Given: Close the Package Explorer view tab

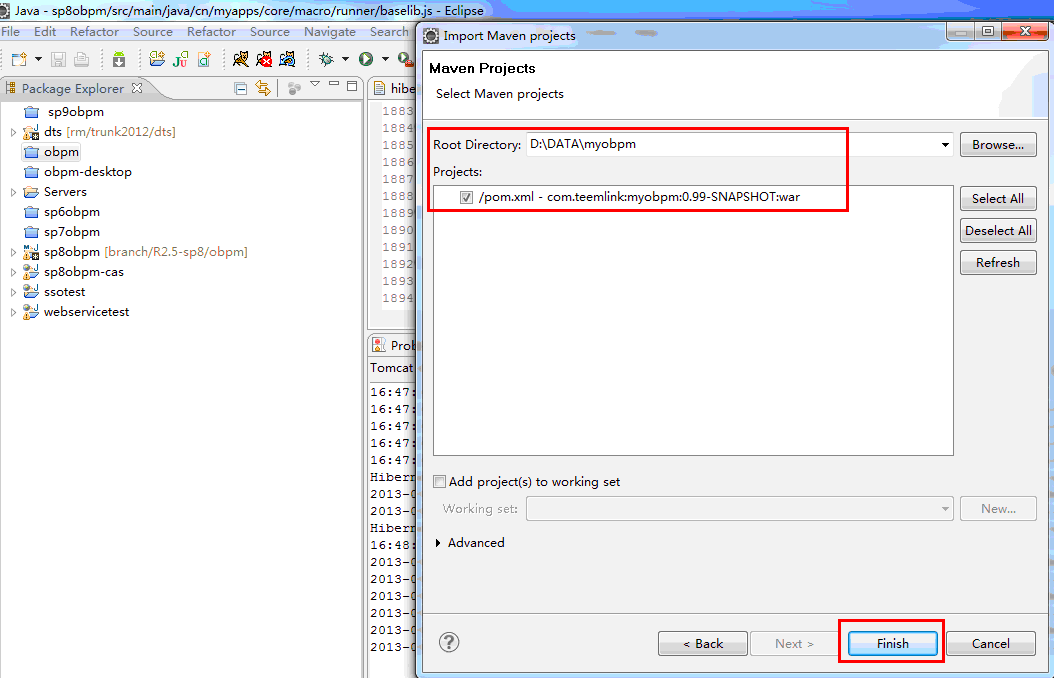Looking at the screenshot, I should coord(137,88).
